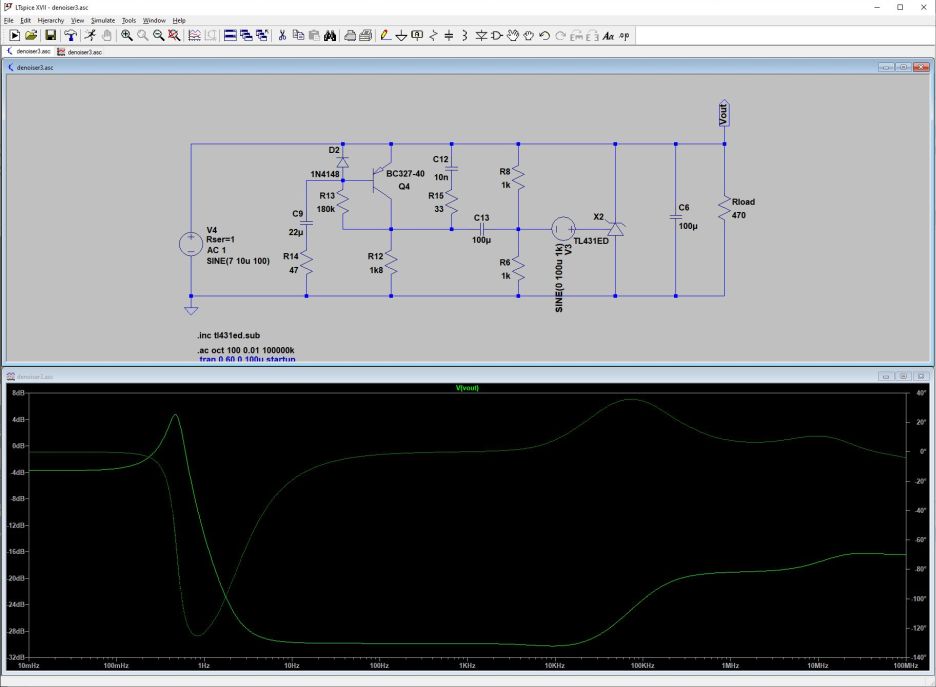Image resolution: width=936 pixels, height=687 pixels.
Task: Open Find with the binoculars icon
Action: (x=330, y=36)
